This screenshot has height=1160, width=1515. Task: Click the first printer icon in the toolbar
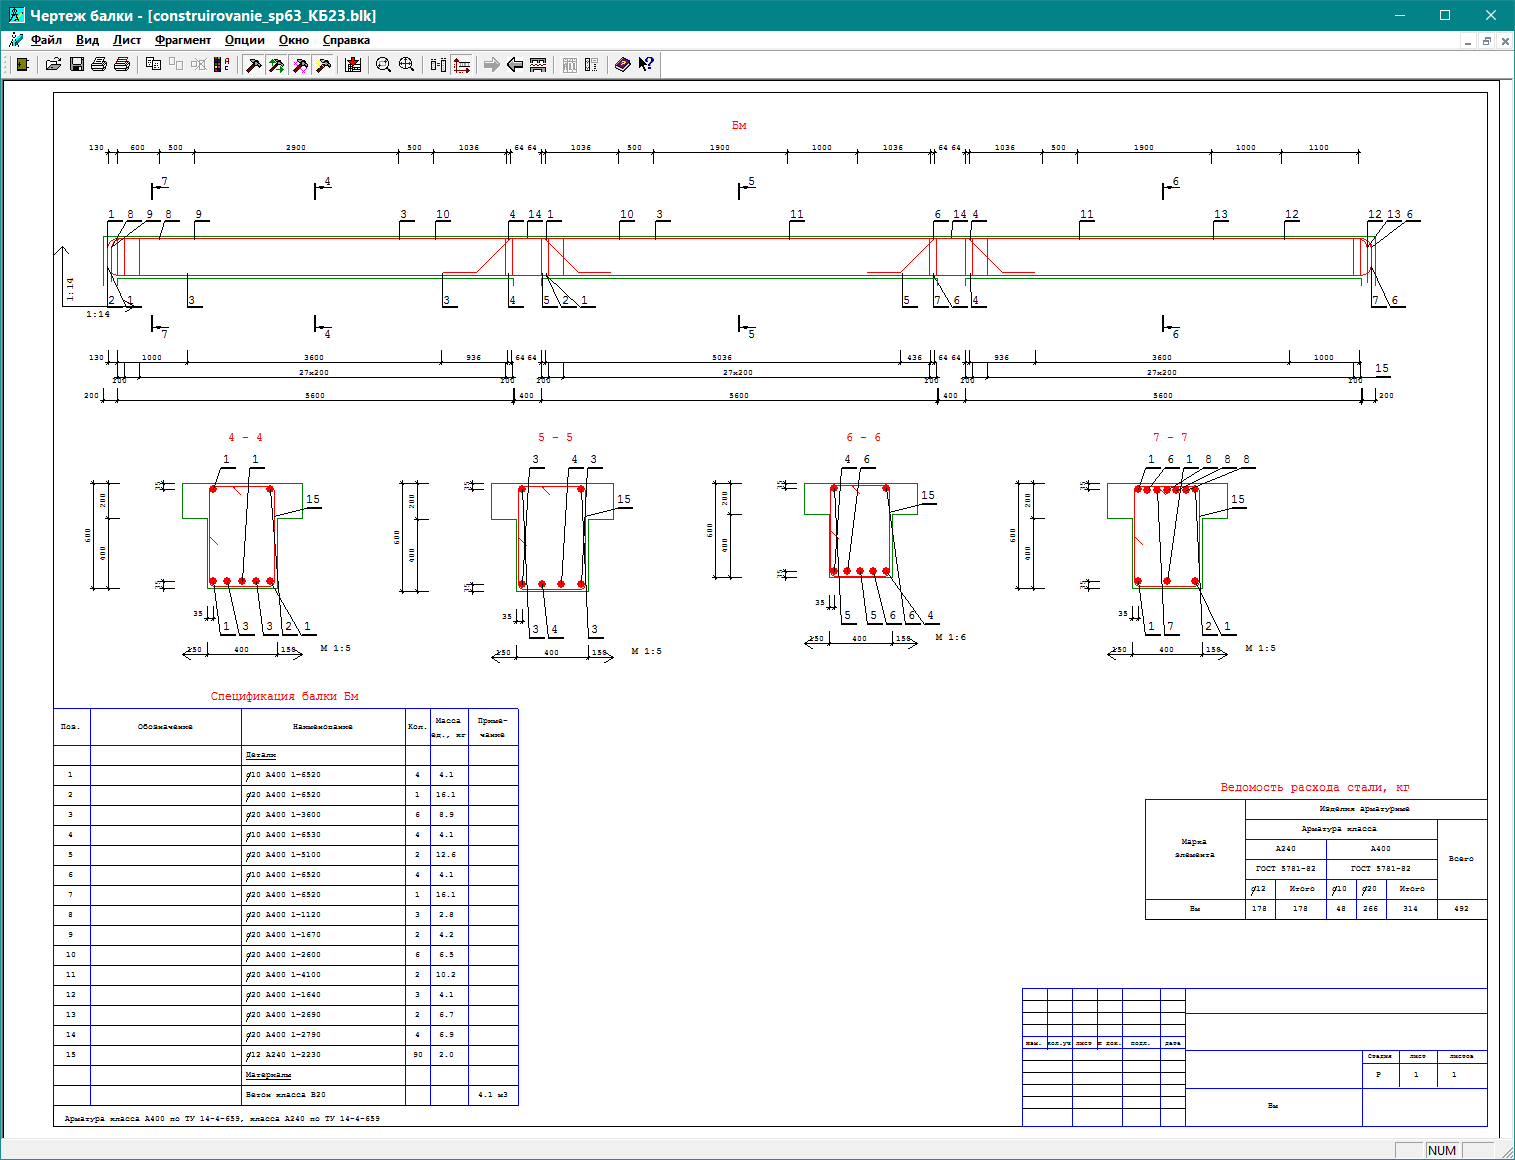[x=99, y=65]
